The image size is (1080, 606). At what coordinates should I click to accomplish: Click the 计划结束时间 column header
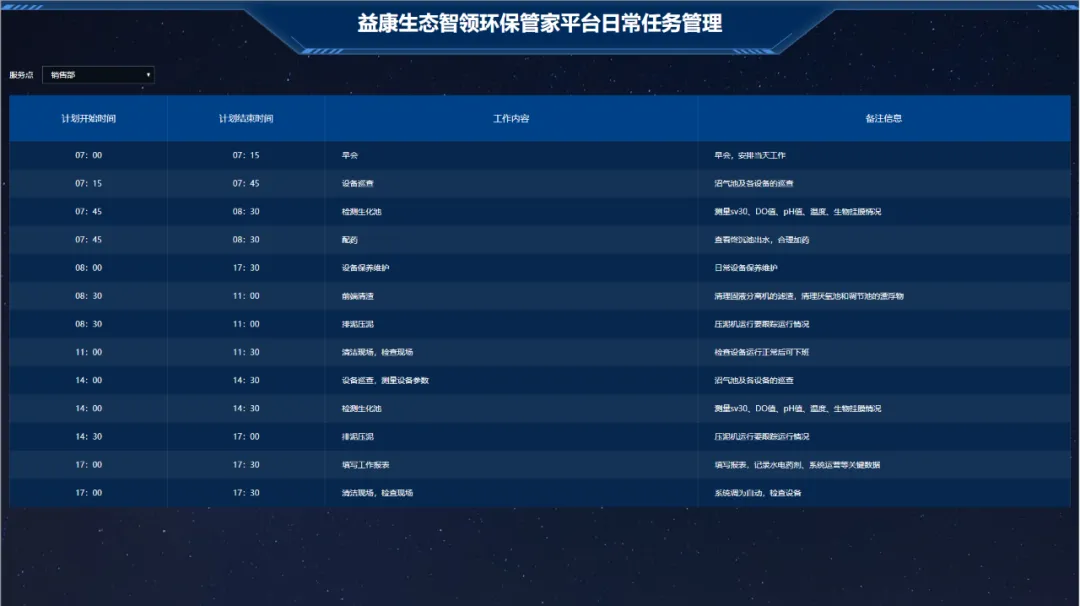pos(246,119)
